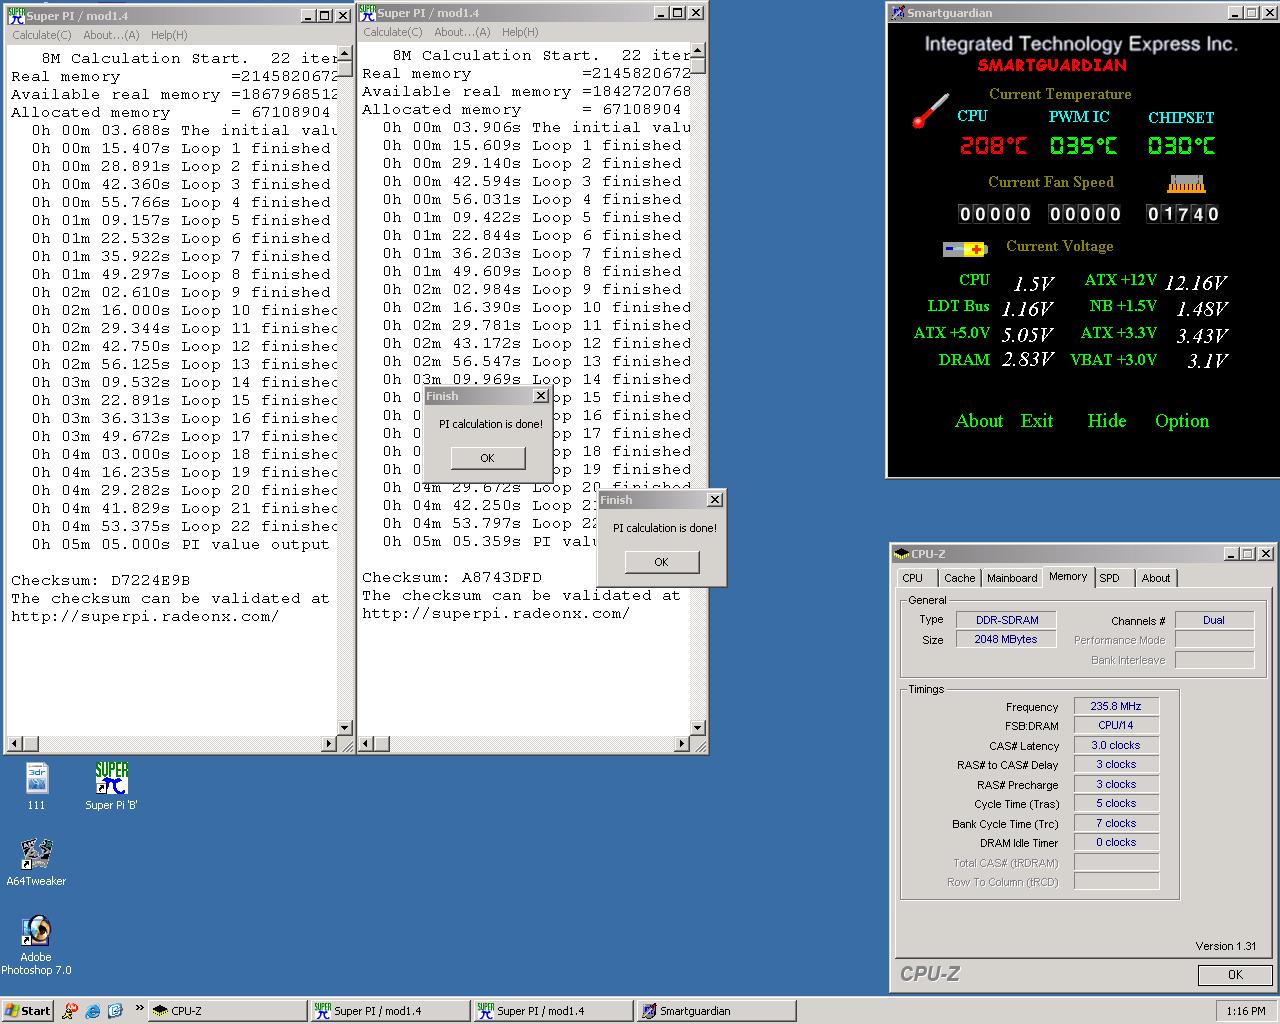Screen dimensions: 1280x1024
Task: Click the Windows Start button
Action: click(x=28, y=1011)
